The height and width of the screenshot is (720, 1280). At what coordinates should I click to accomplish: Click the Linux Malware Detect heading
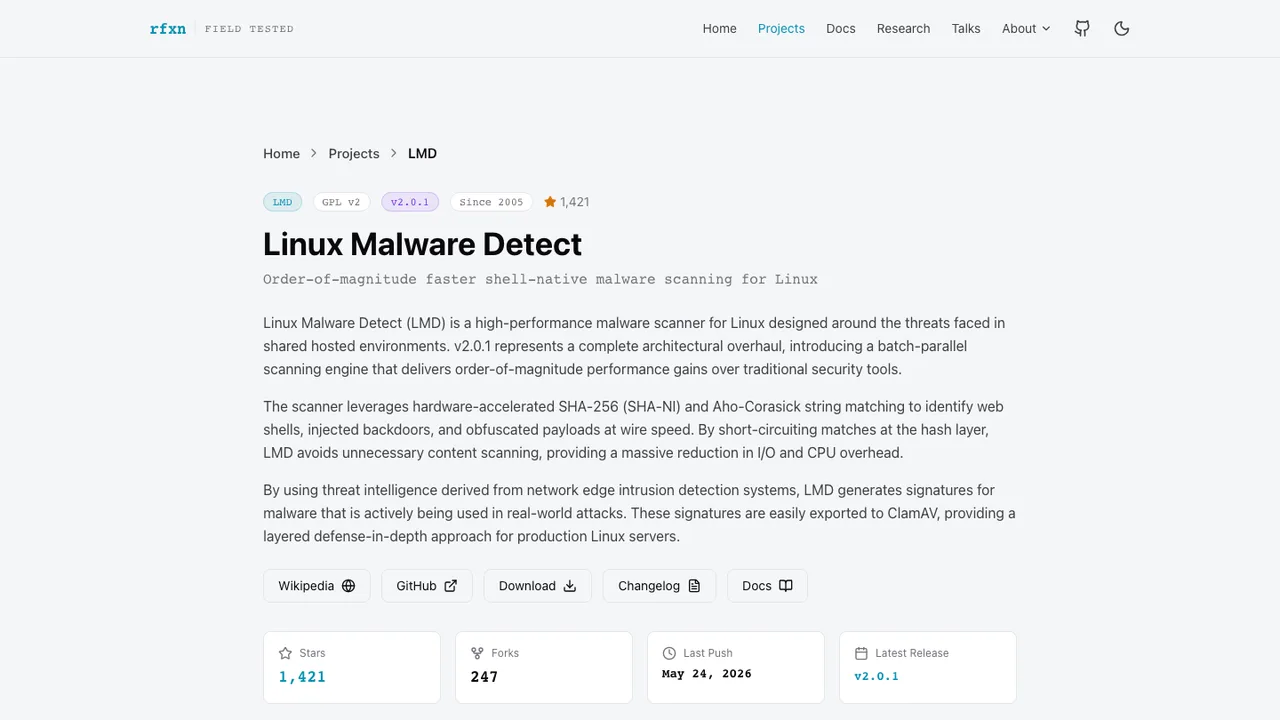coord(422,244)
